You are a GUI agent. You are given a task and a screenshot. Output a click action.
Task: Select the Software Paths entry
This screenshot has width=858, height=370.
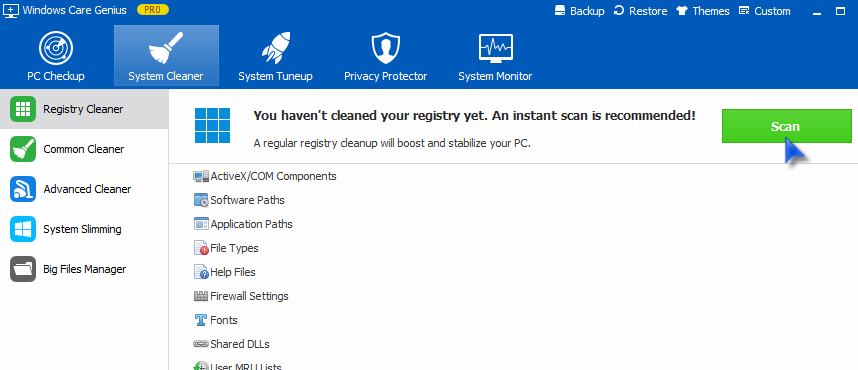(239, 200)
